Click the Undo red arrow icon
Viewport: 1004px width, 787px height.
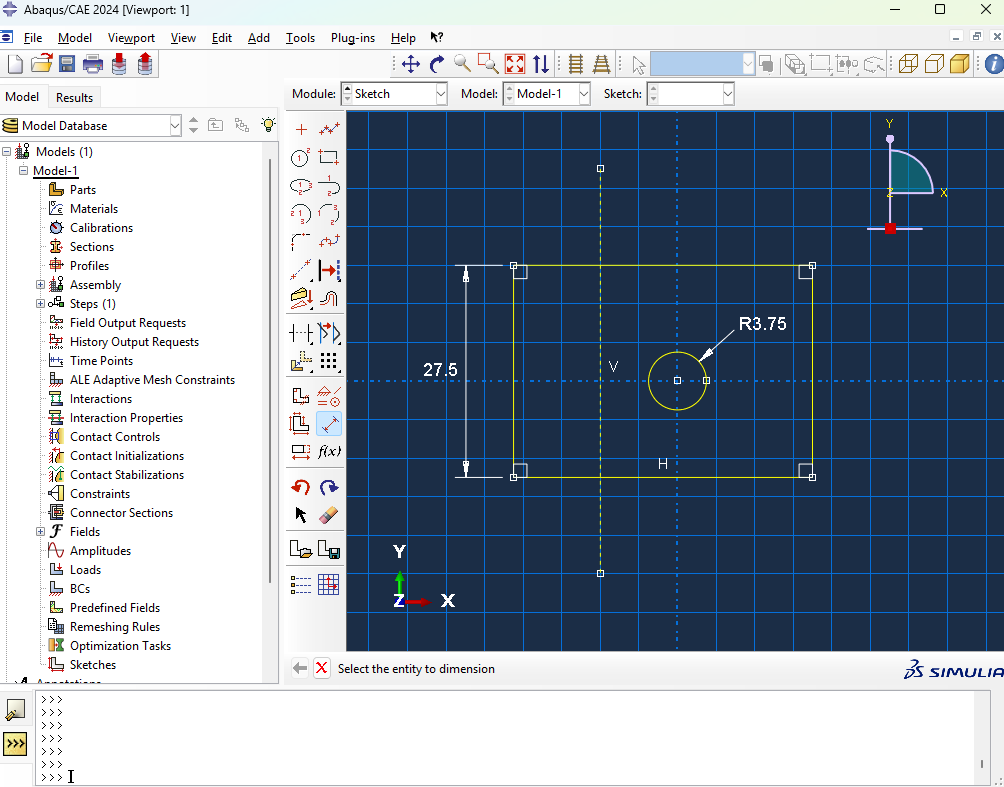301,487
